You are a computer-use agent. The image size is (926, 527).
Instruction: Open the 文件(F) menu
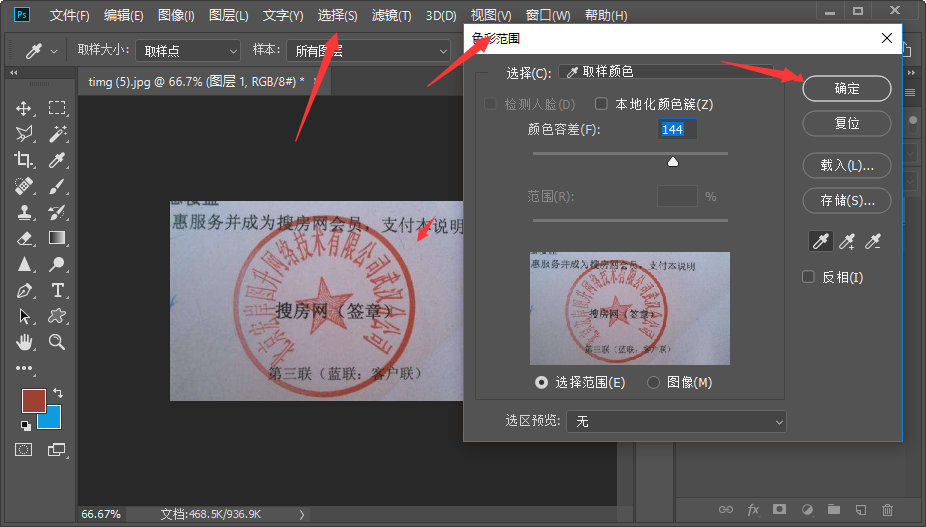pos(69,15)
